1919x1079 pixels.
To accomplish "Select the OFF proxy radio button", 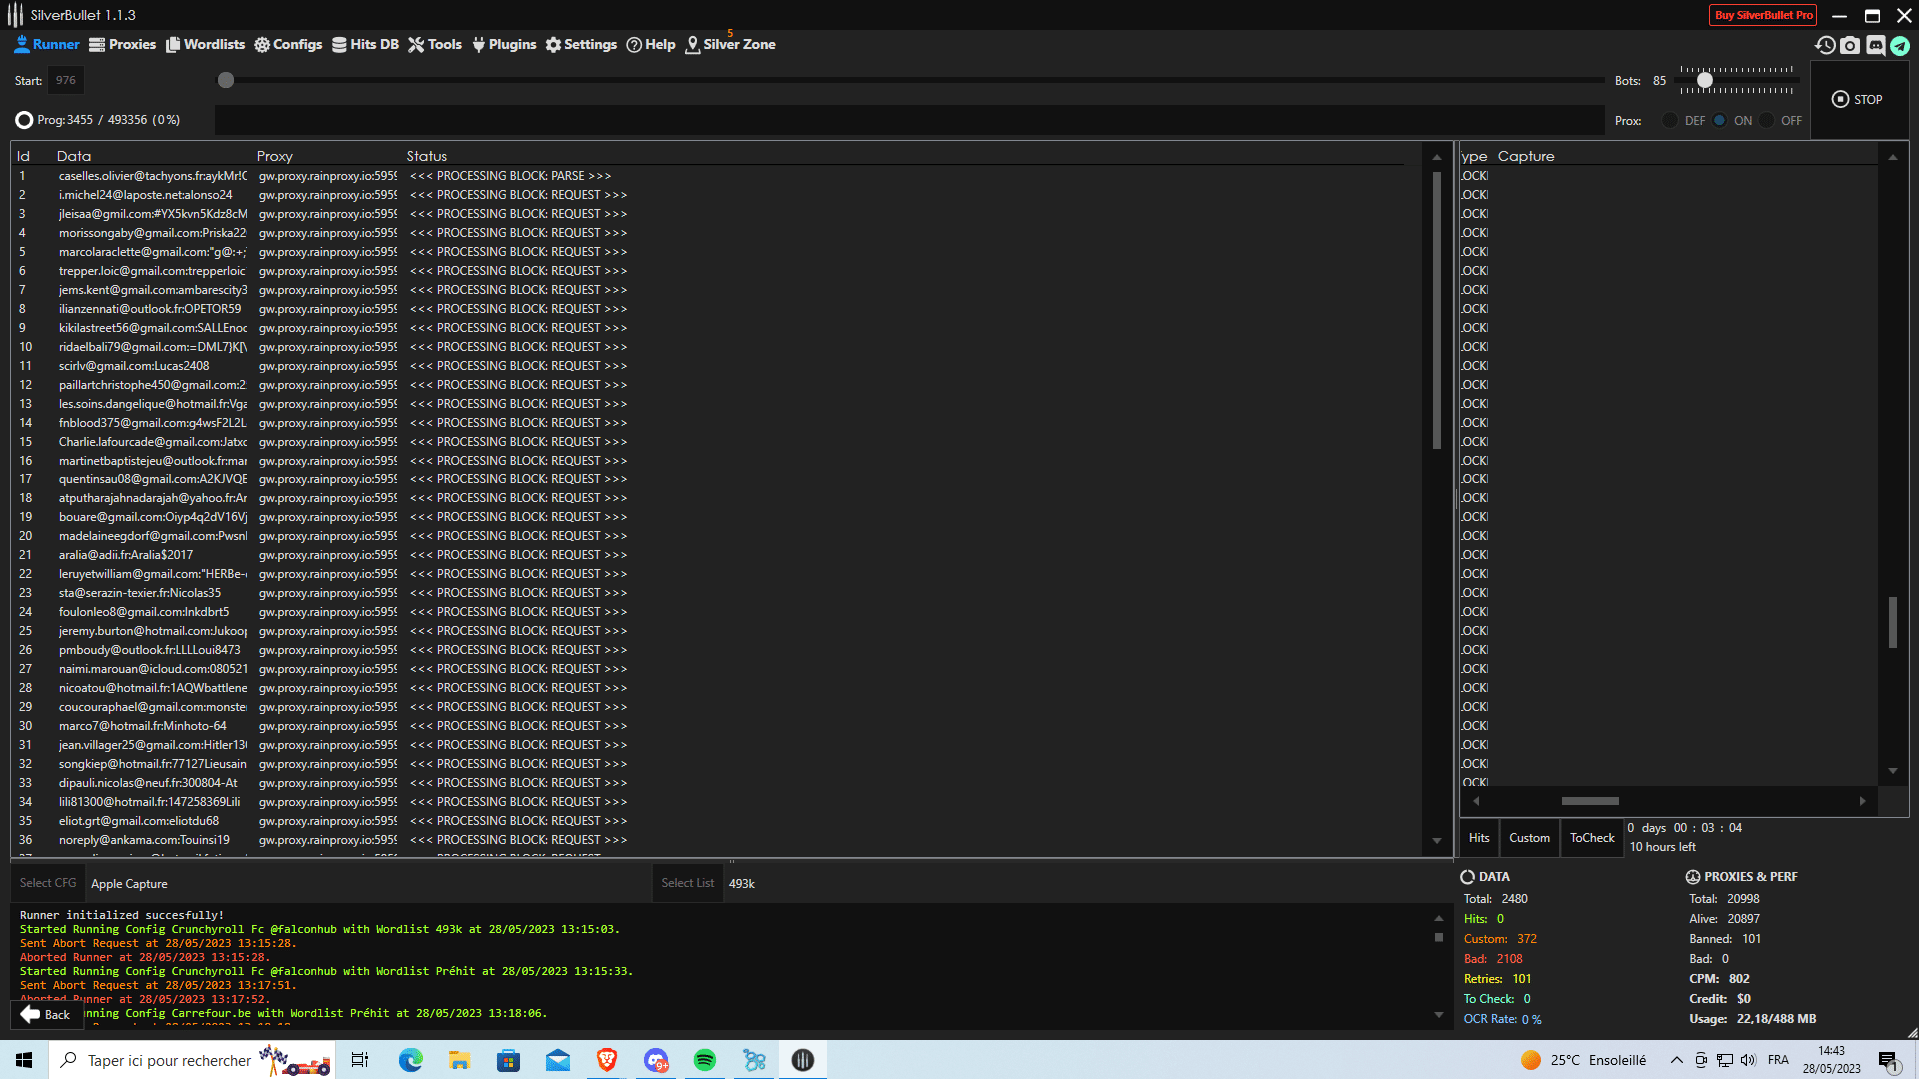I will [1767, 120].
